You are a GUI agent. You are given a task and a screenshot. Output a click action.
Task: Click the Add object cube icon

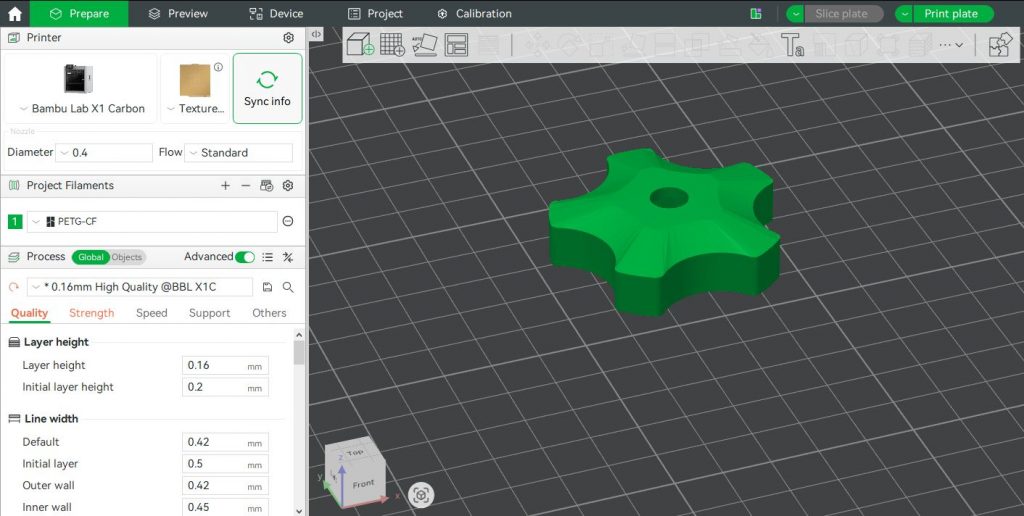coord(360,44)
